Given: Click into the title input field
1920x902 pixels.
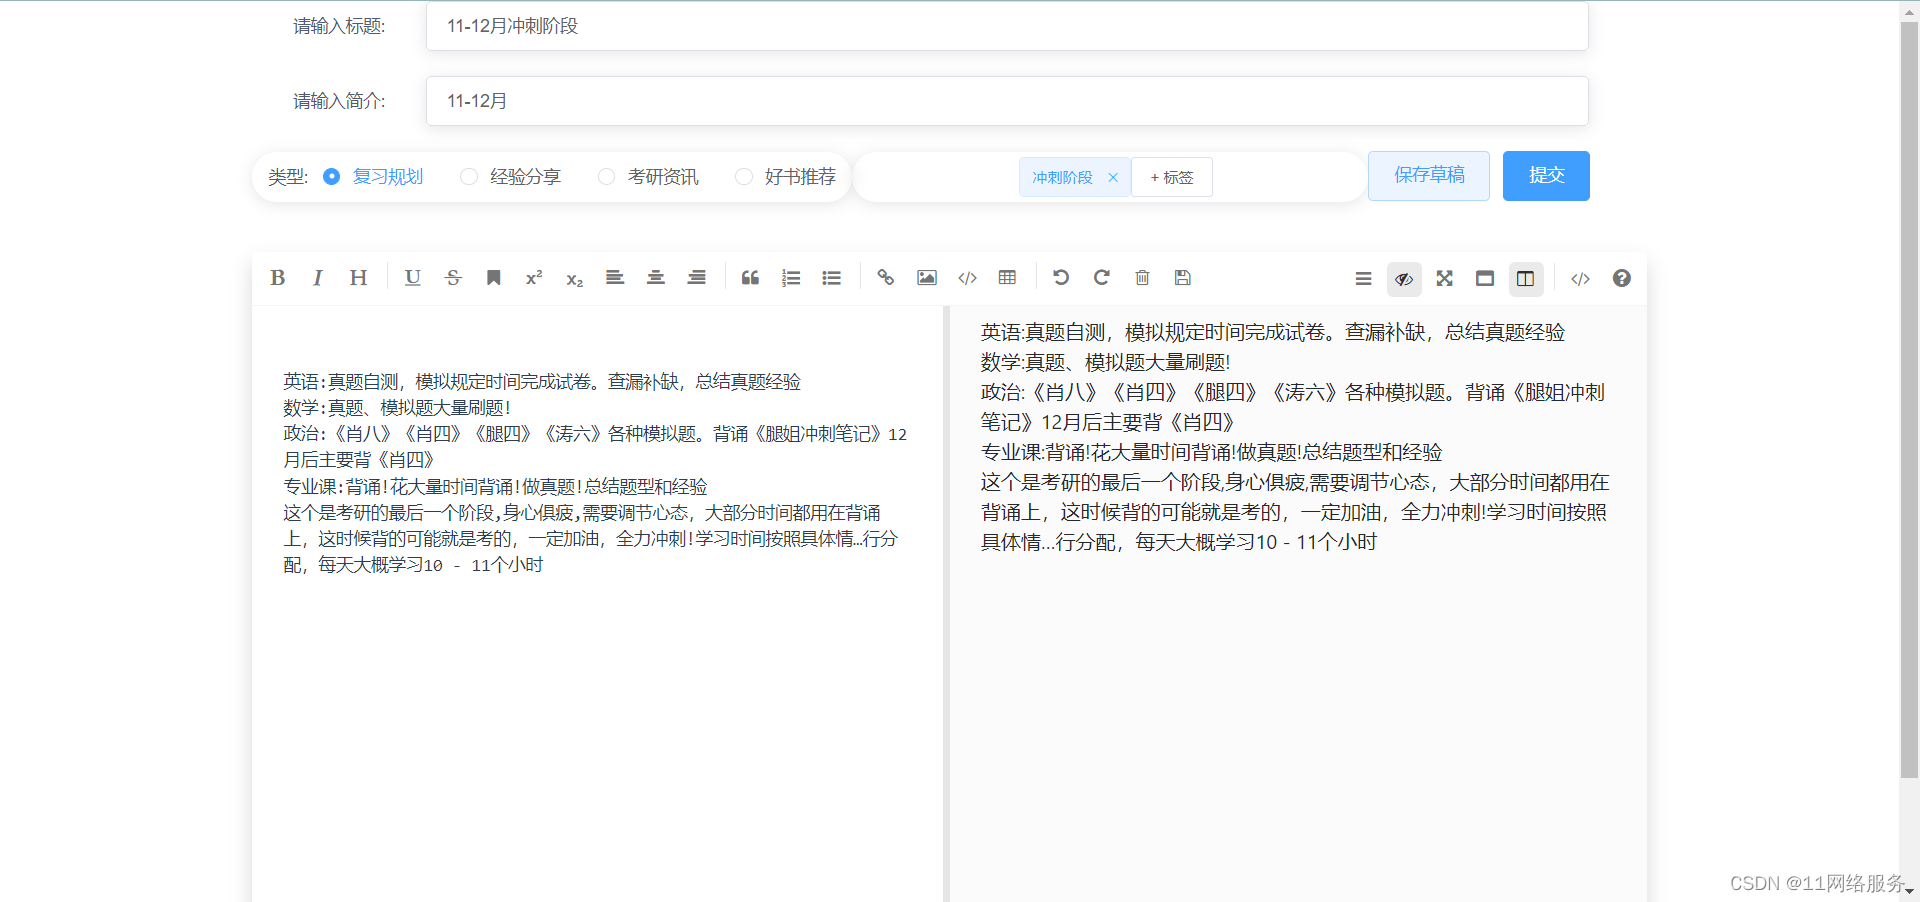Looking at the screenshot, I should pyautogui.click(x=1006, y=26).
